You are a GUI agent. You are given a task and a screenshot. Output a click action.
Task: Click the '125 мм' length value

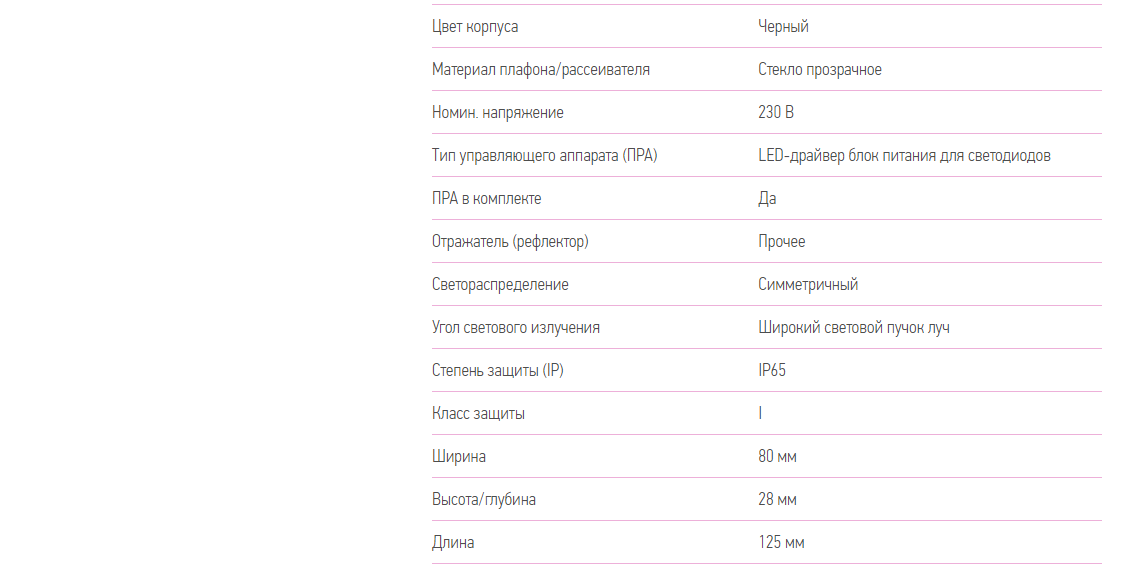click(x=781, y=543)
